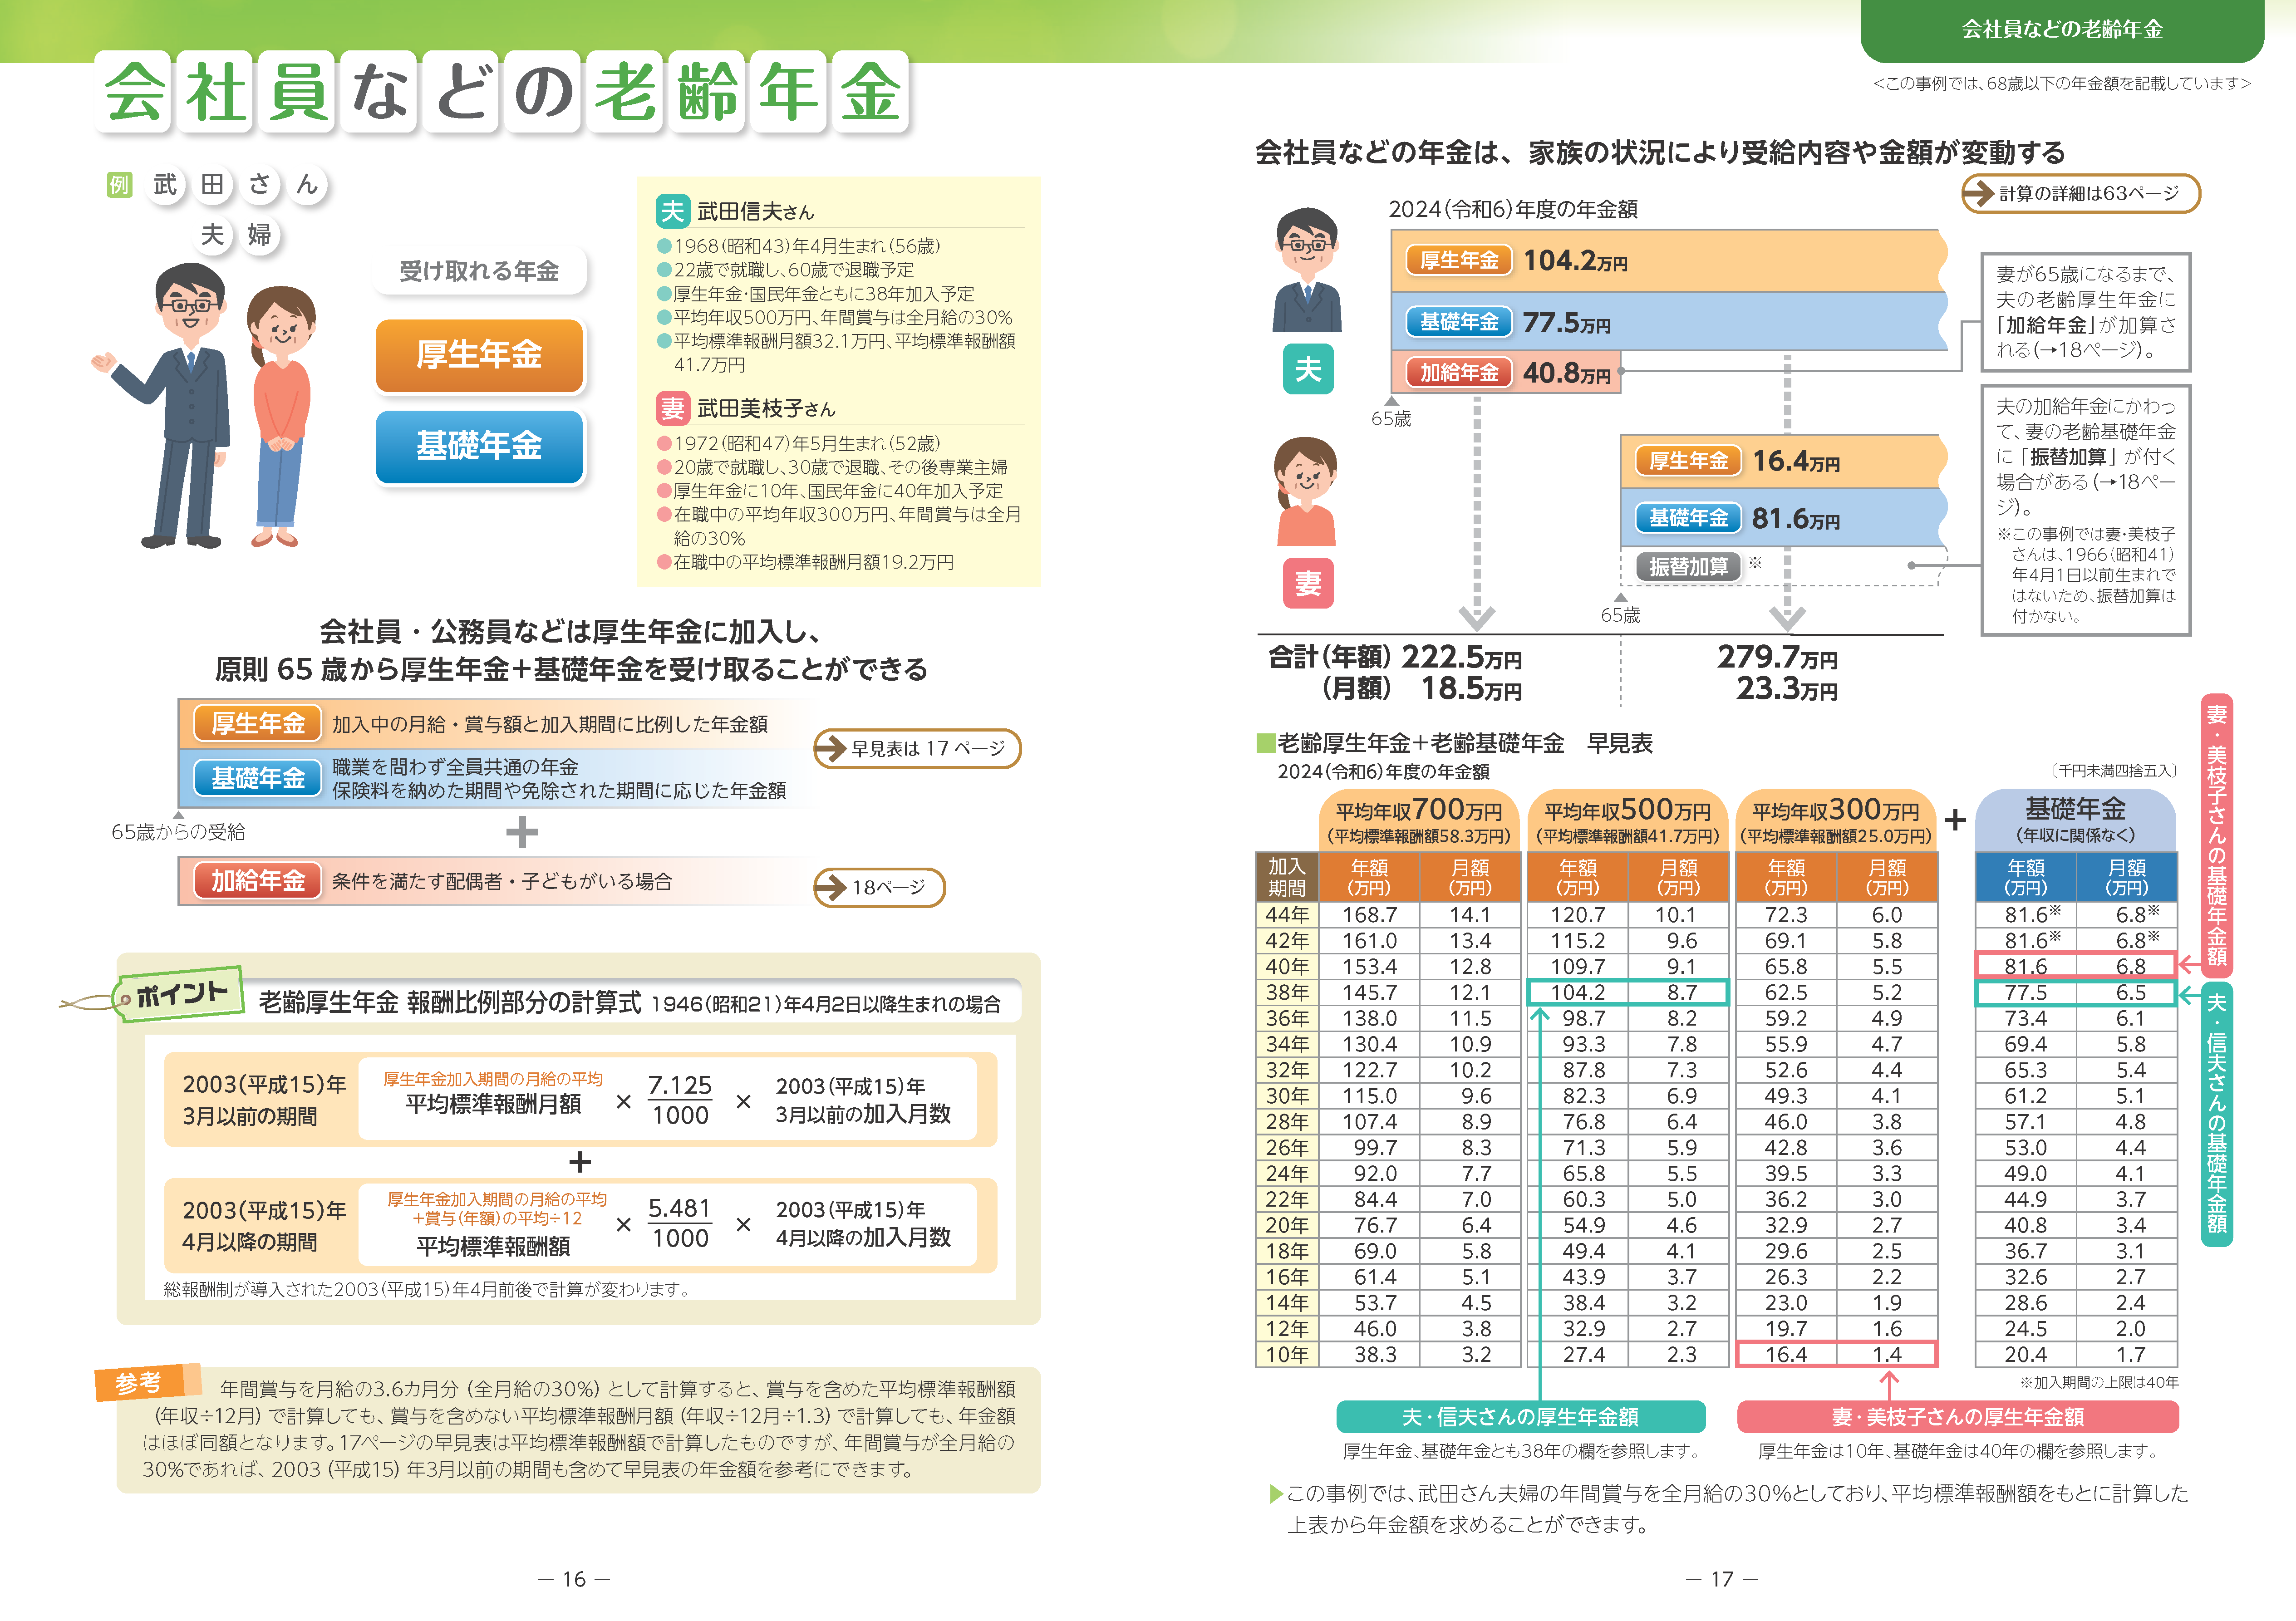Click the 平均年収700万円 column header

(1419, 821)
